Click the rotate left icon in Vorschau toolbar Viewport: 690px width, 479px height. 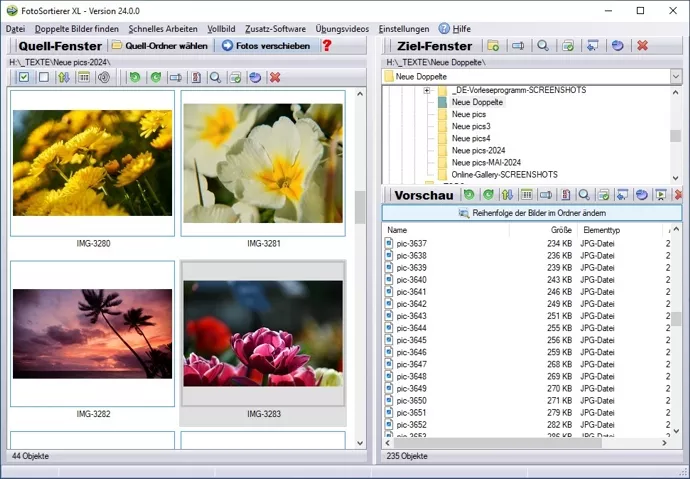470,195
